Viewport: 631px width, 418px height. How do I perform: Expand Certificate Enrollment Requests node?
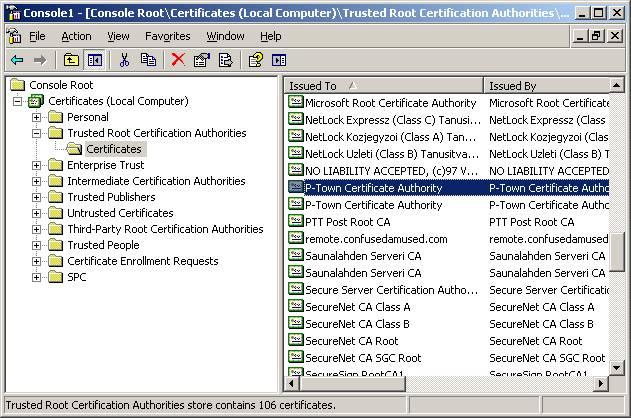36,262
